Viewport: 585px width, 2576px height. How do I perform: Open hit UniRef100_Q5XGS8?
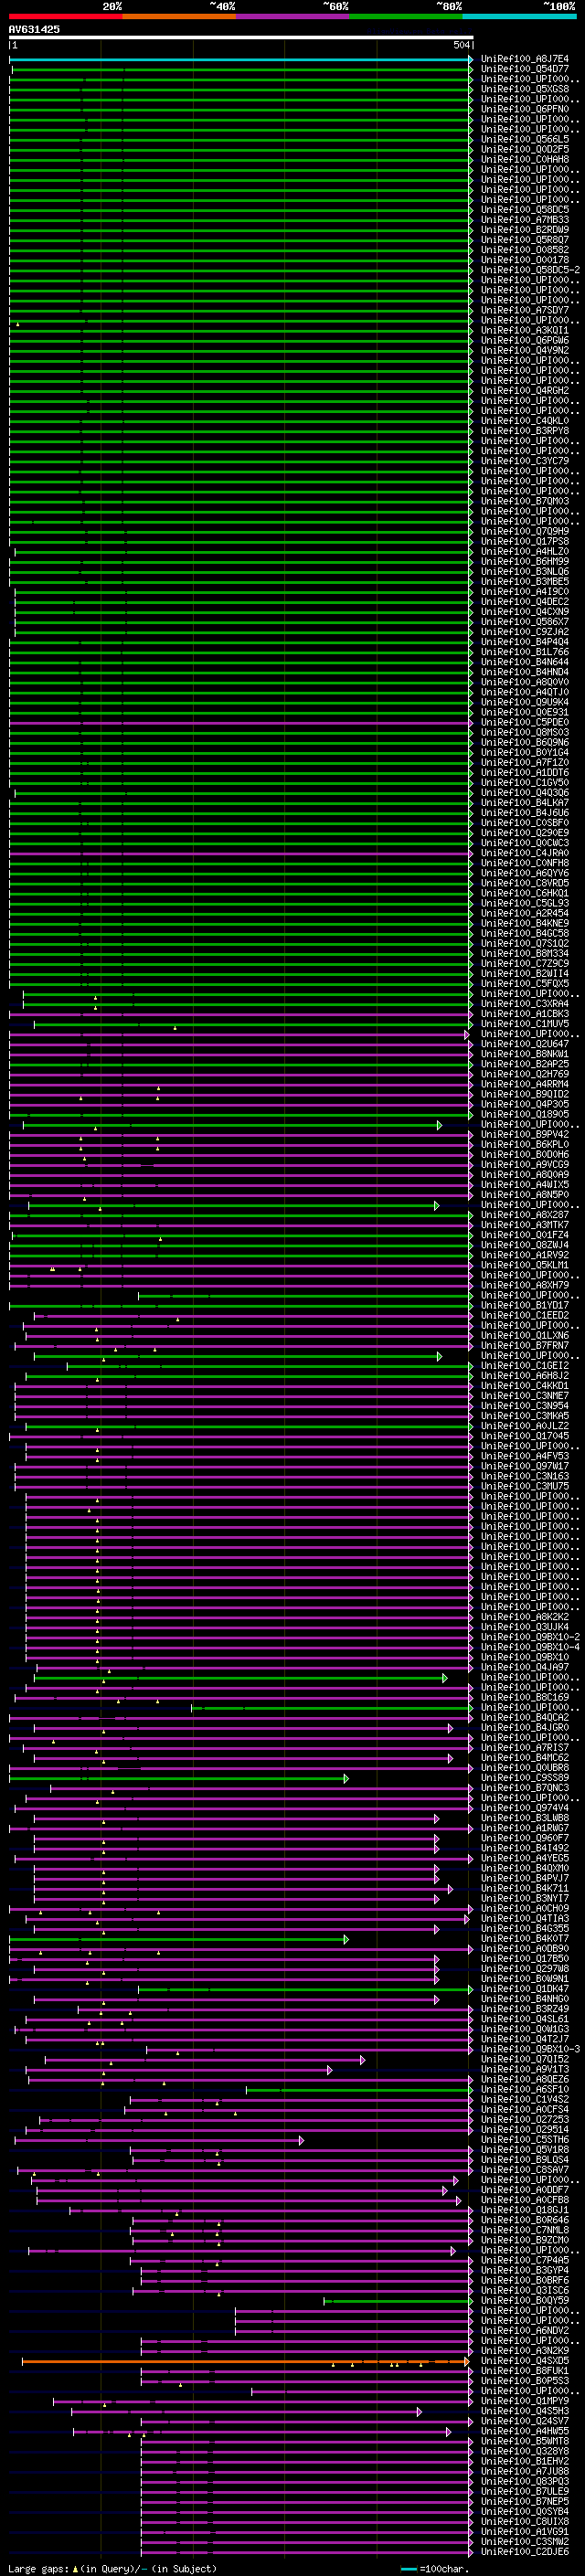point(525,89)
